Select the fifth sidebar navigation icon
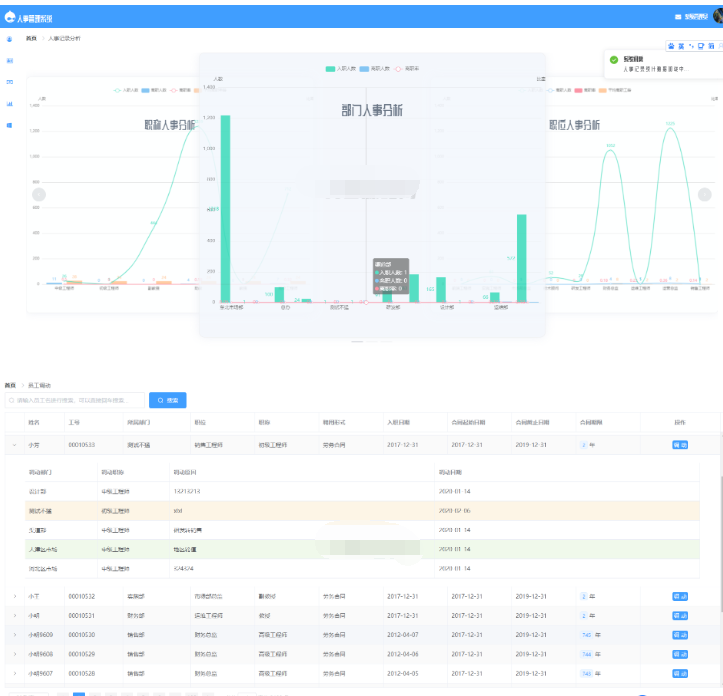The height and width of the screenshot is (696, 723). (9, 125)
